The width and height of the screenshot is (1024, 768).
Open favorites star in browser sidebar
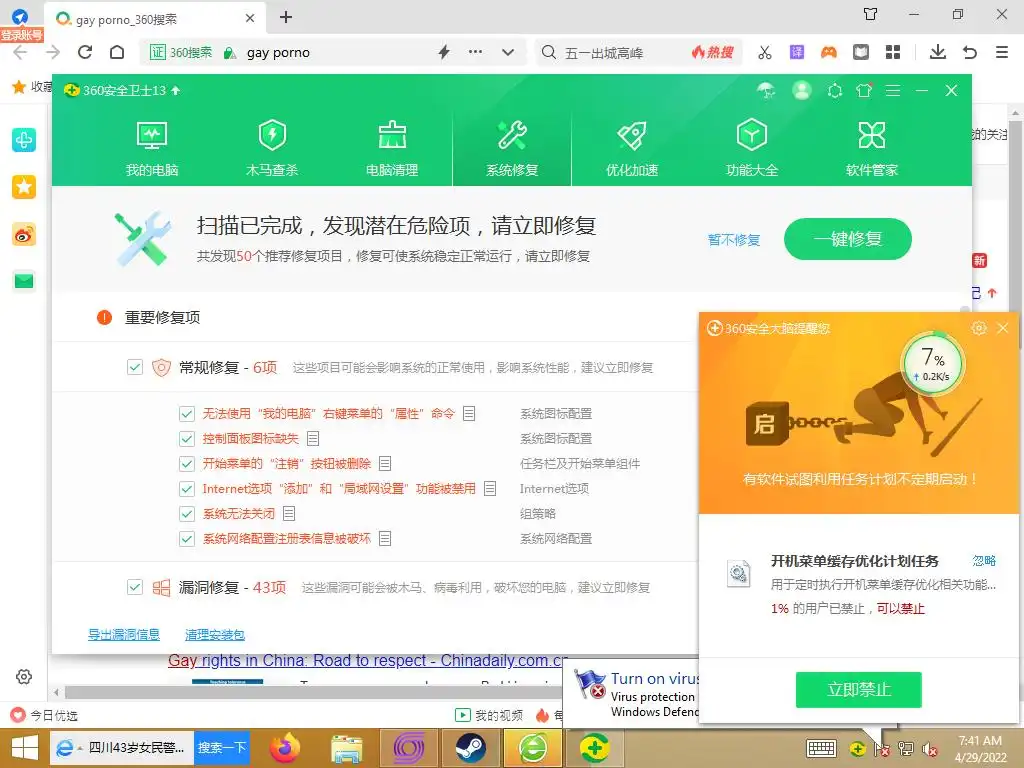24,187
